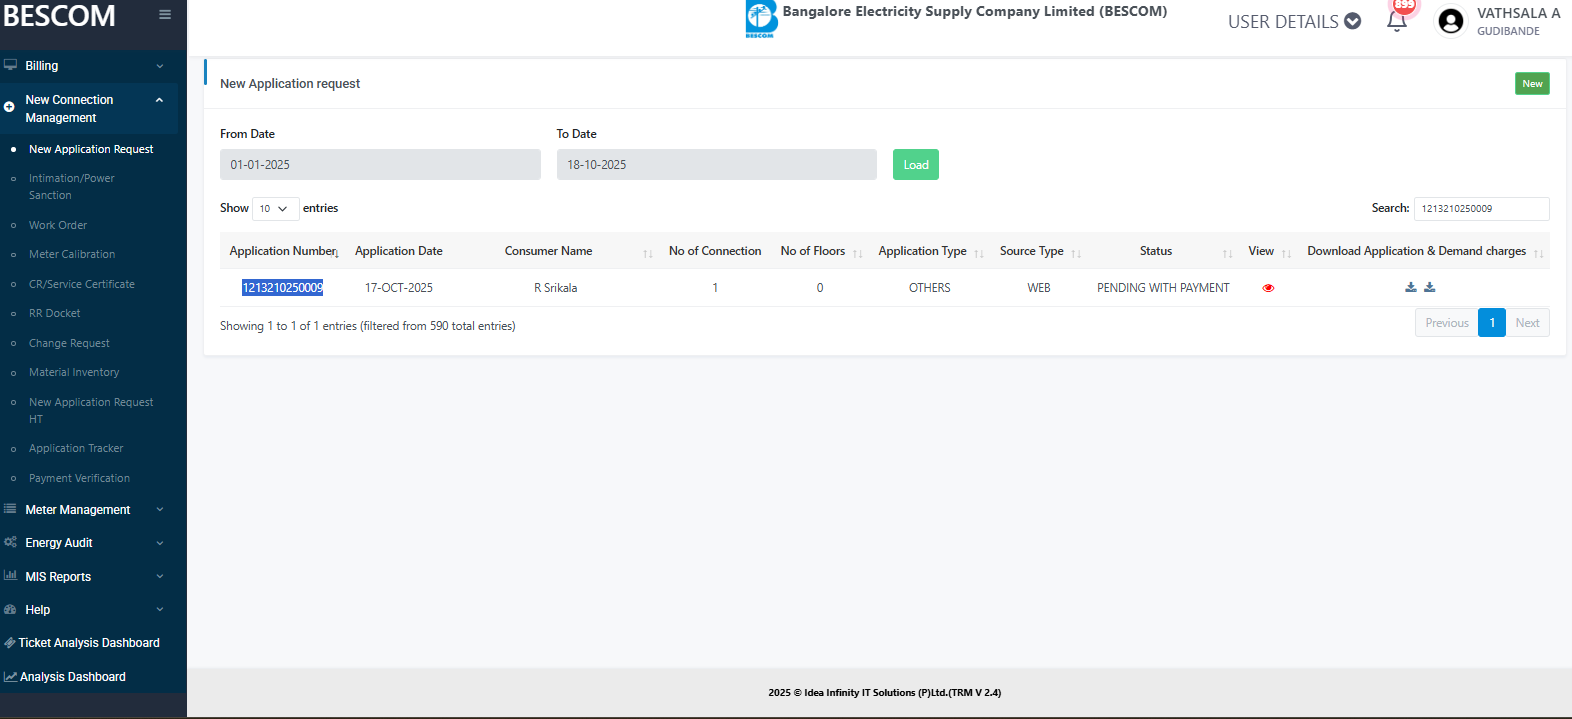Viewport: 1572px width, 719px height.
Task: Open Application Tracker in the sidebar
Action: (x=76, y=449)
